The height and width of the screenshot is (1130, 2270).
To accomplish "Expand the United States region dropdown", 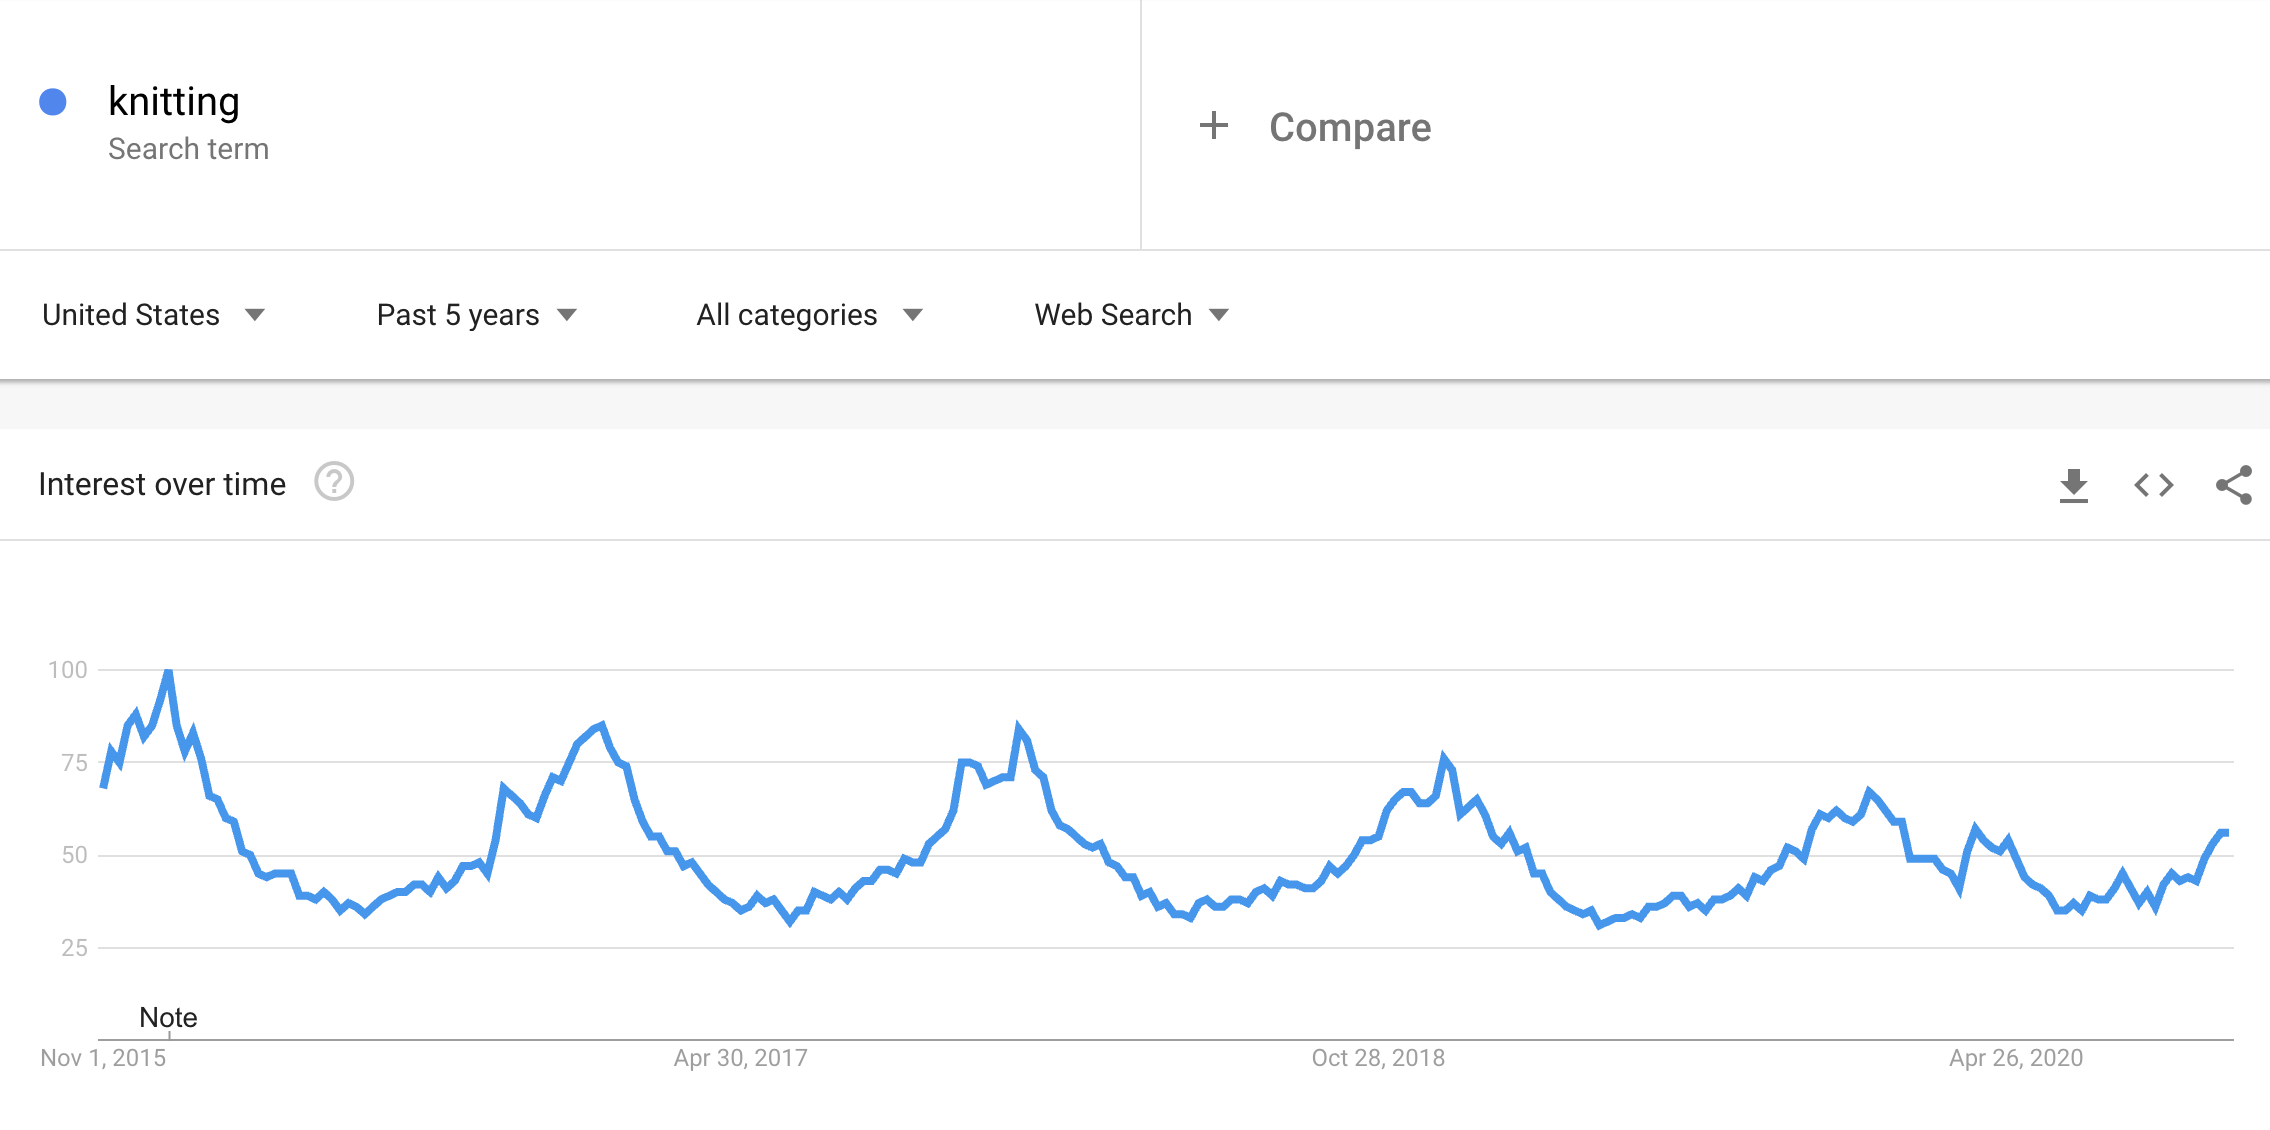I will 153,315.
